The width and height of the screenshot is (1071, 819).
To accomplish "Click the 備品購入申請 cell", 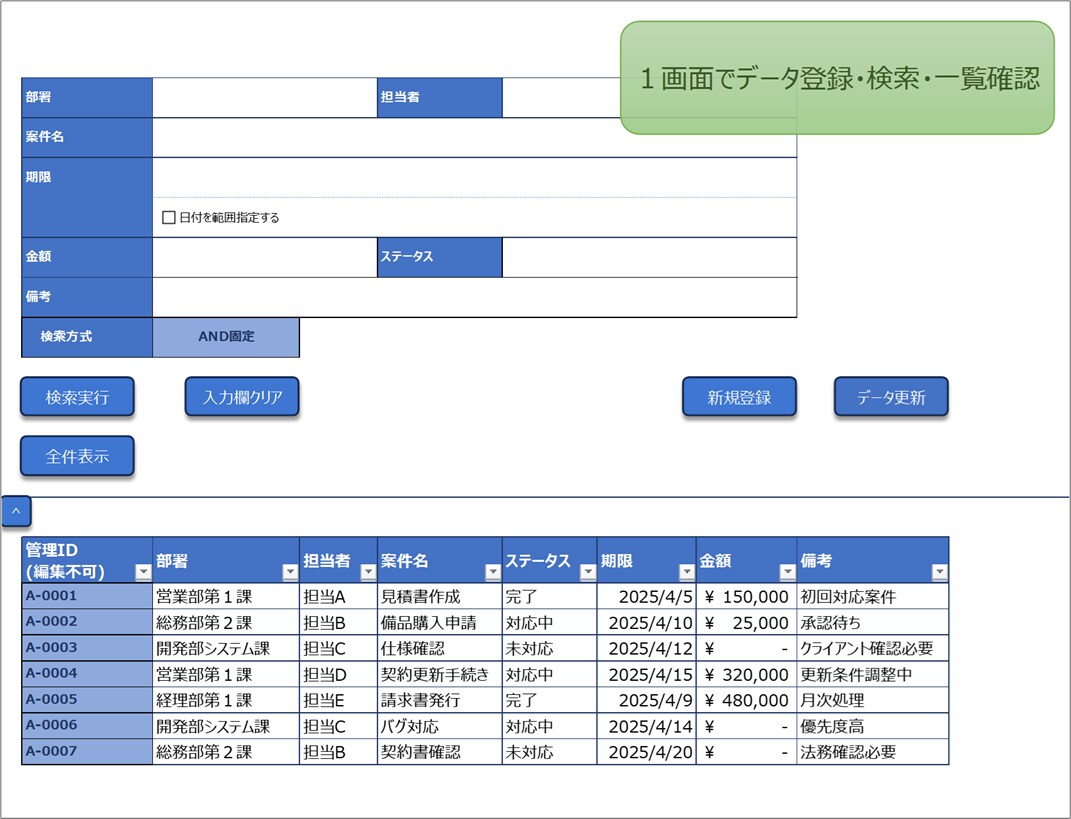I will coord(440,622).
